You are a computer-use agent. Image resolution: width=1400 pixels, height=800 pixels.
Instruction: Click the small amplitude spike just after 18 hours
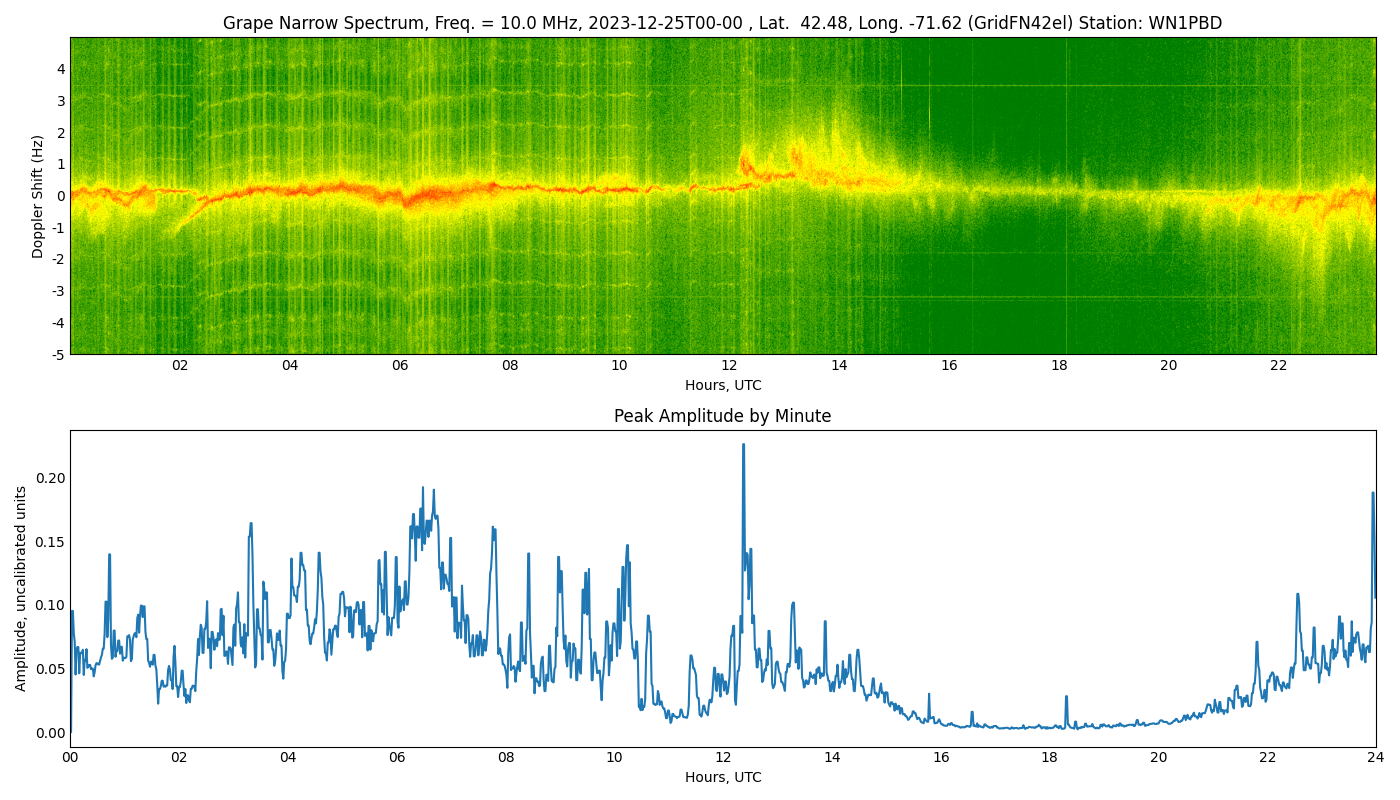1066,698
